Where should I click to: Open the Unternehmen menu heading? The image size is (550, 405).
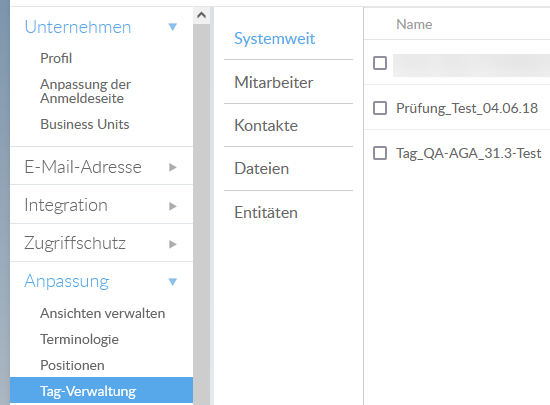pyautogui.click(x=78, y=27)
